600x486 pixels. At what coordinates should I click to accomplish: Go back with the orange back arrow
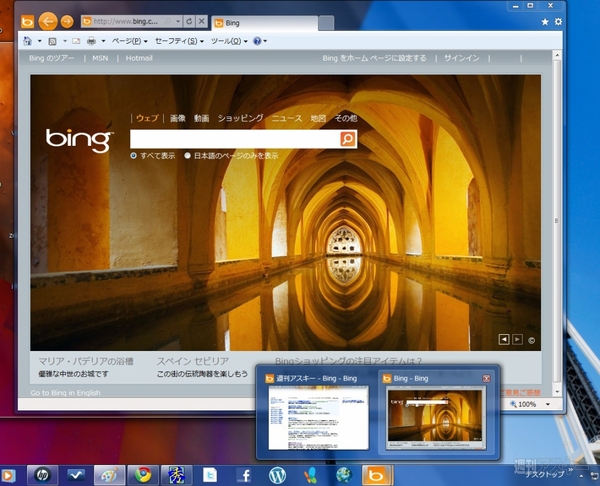(48, 21)
